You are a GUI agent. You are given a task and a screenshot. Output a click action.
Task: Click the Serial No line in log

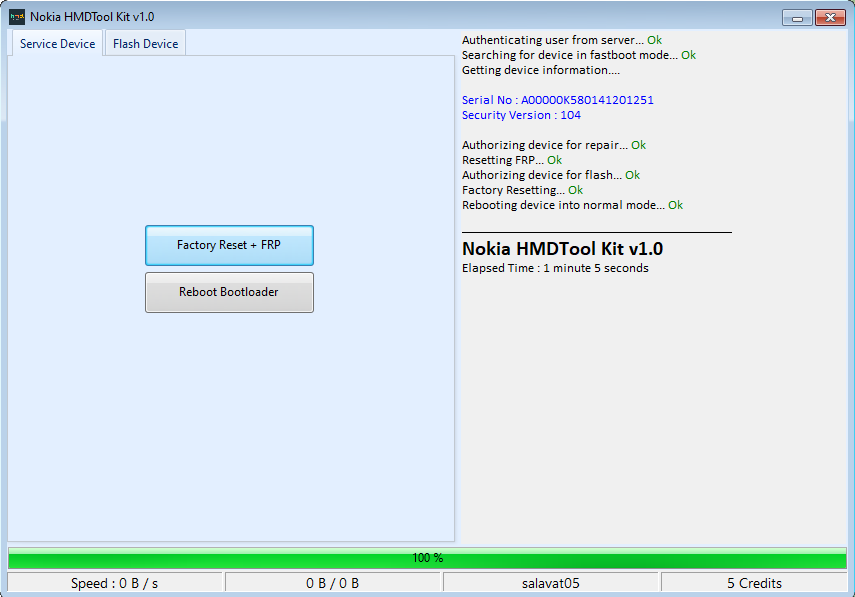[x=557, y=100]
